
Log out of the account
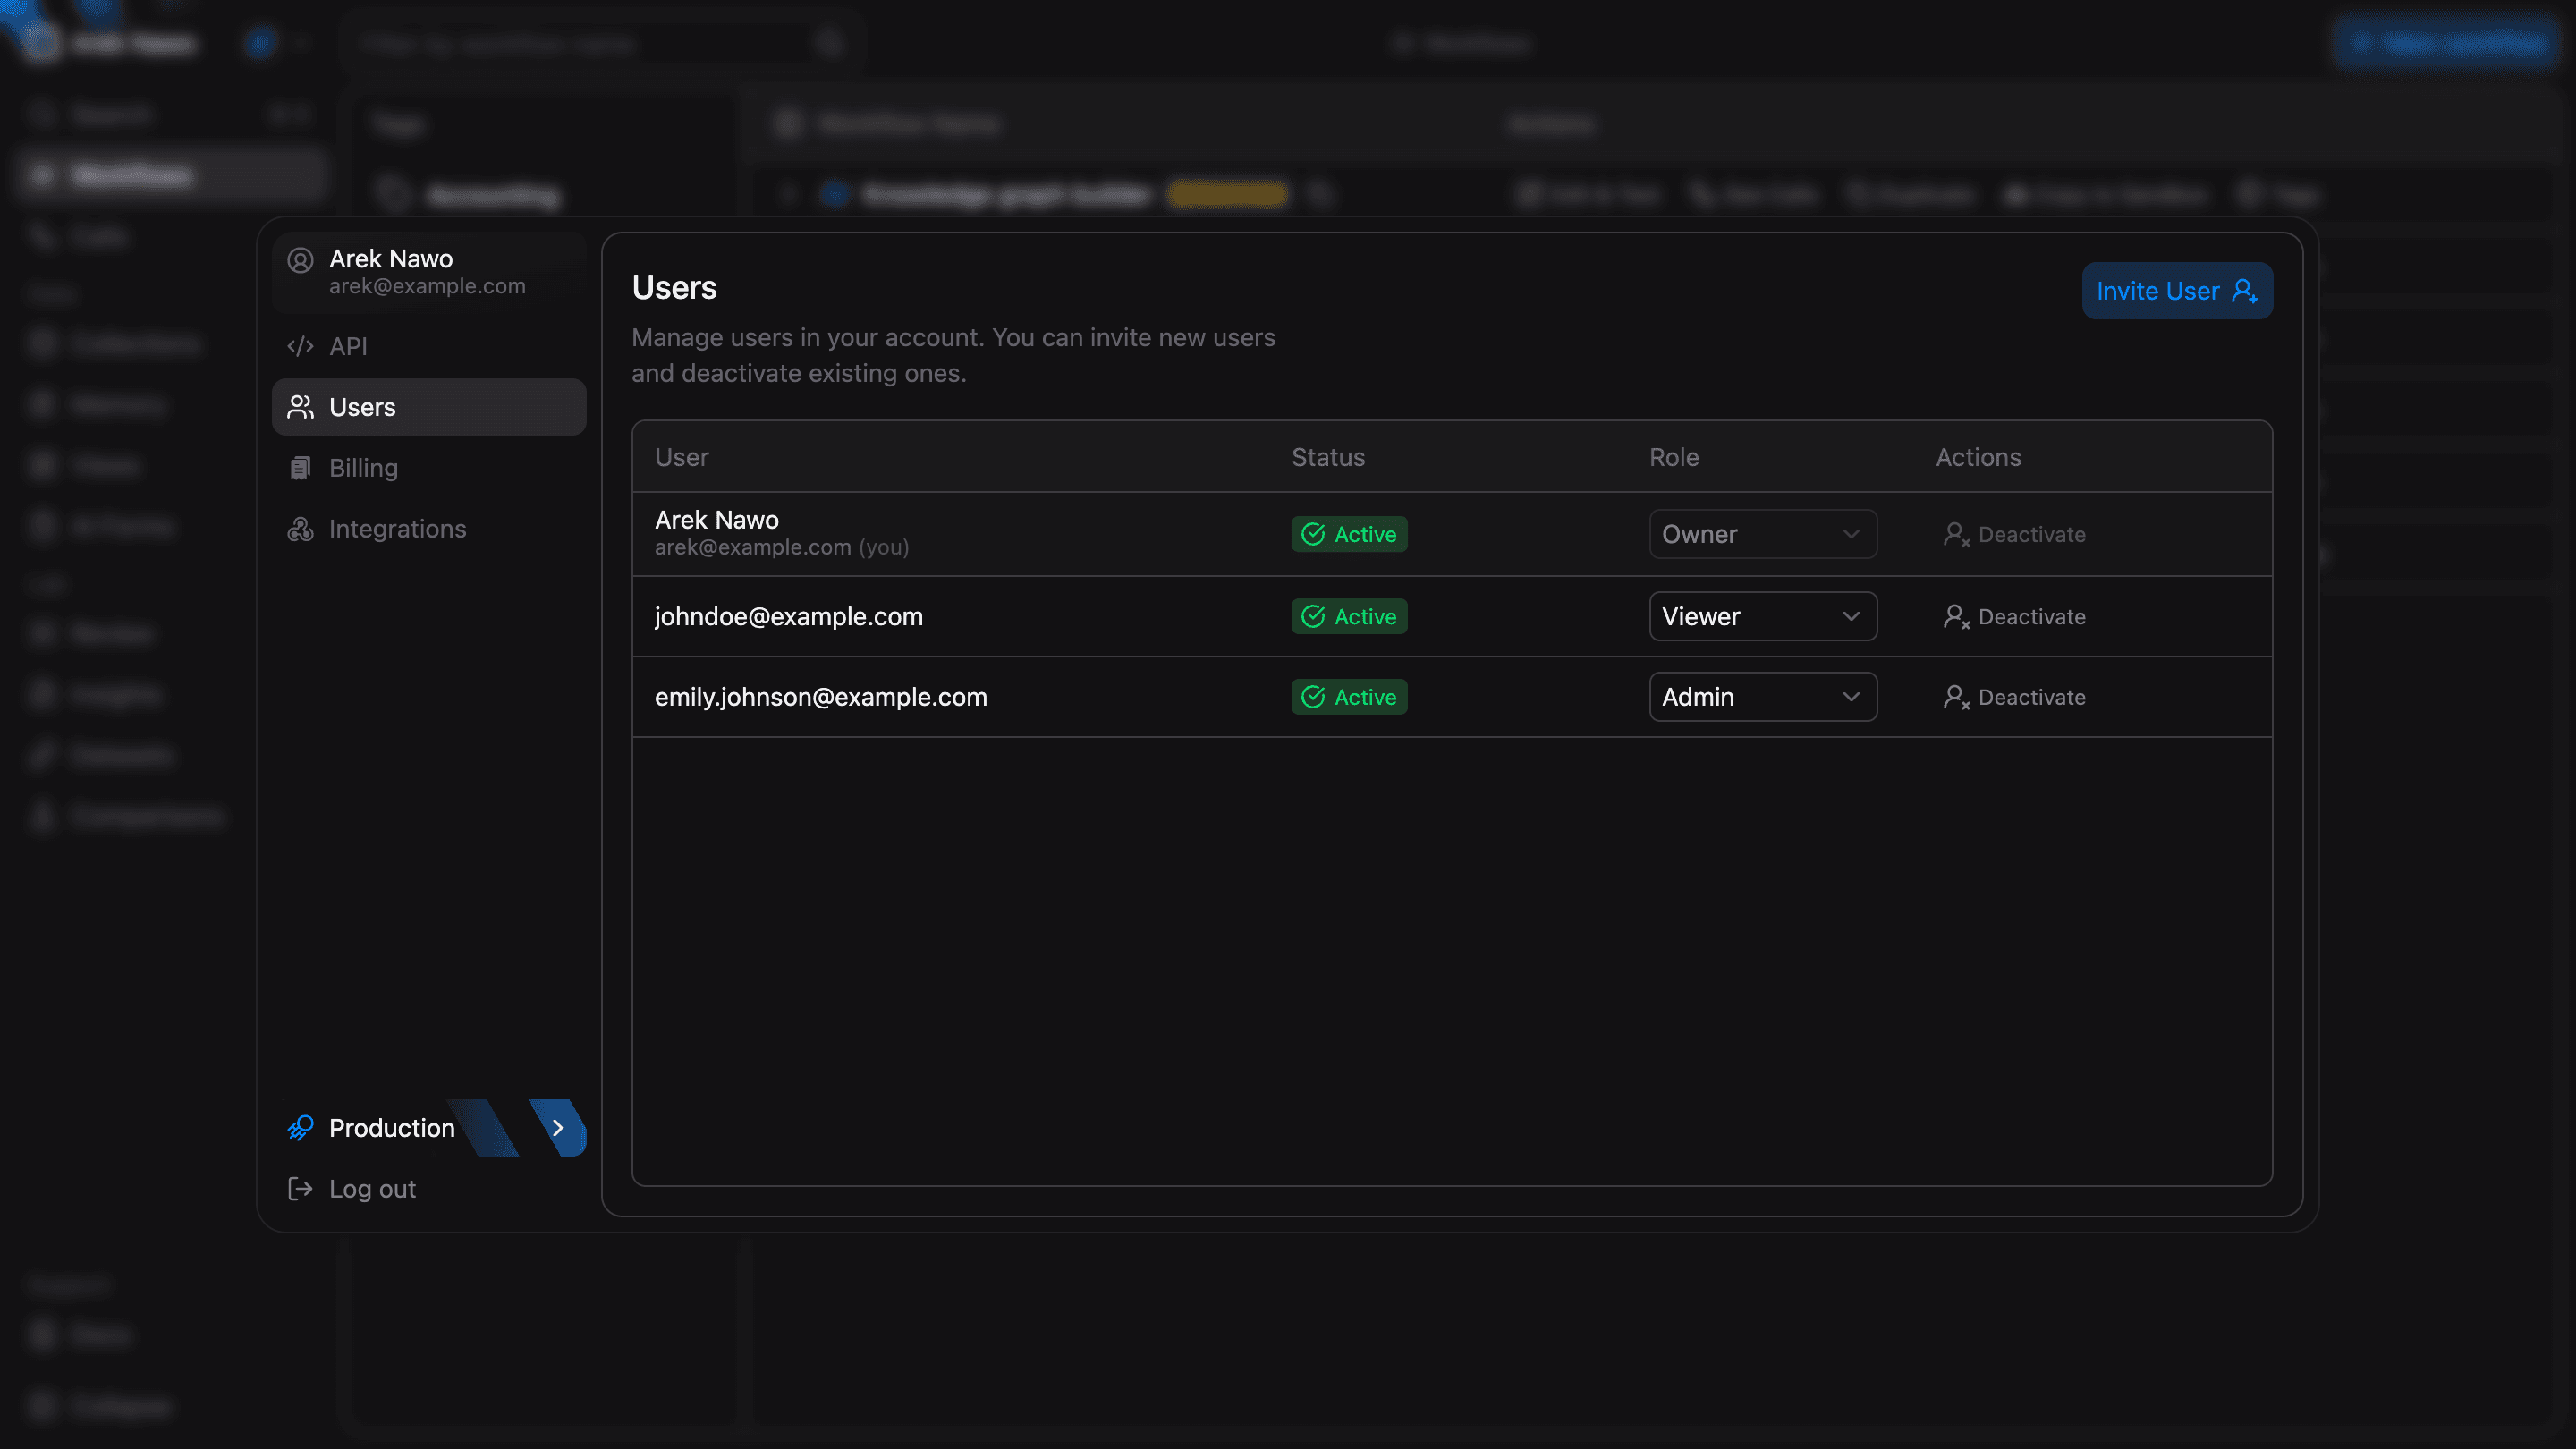coord(429,1189)
